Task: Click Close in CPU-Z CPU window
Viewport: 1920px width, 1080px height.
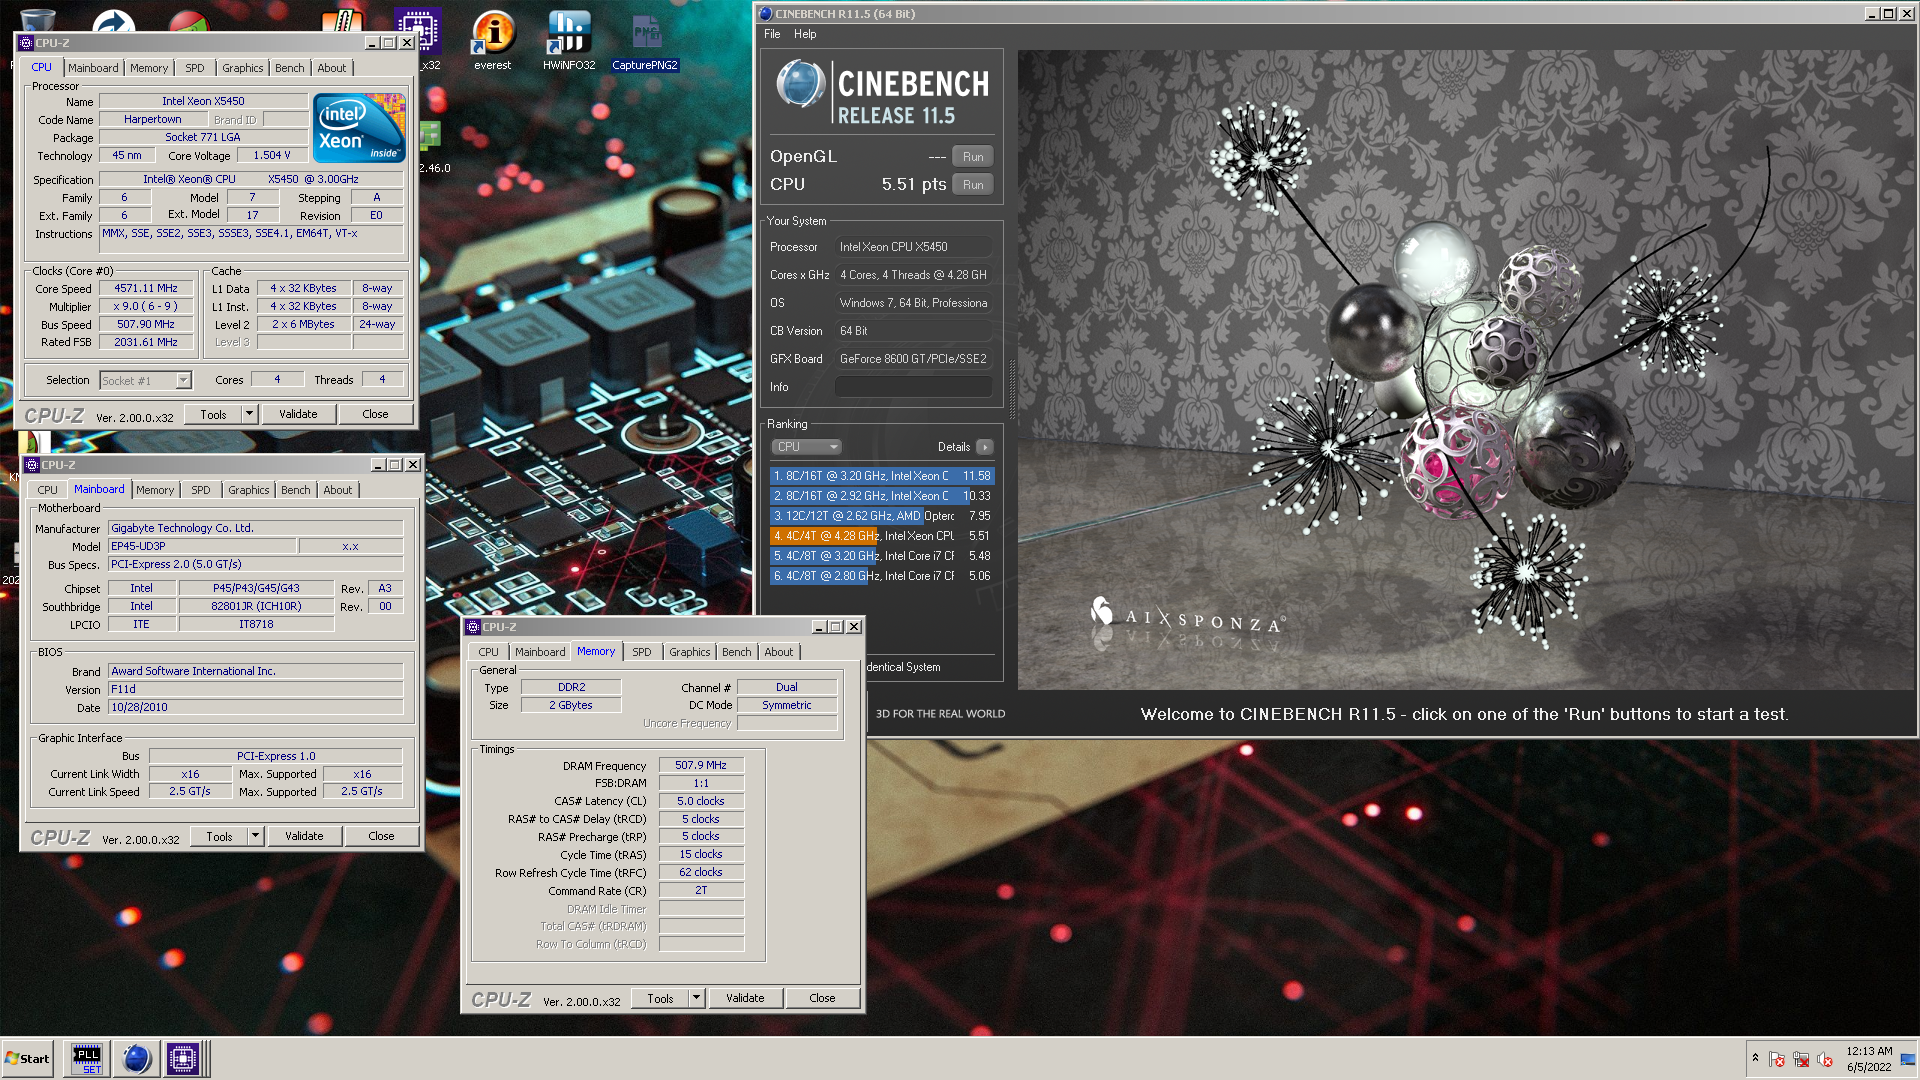Action: [x=375, y=414]
